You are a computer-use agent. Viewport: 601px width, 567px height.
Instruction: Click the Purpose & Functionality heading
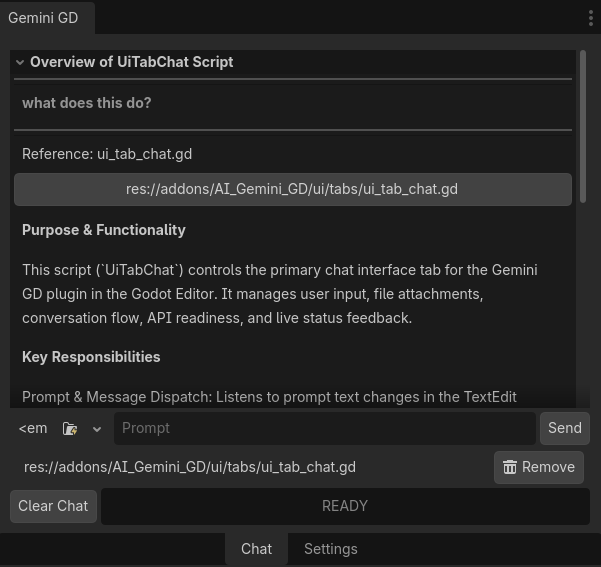coord(104,230)
